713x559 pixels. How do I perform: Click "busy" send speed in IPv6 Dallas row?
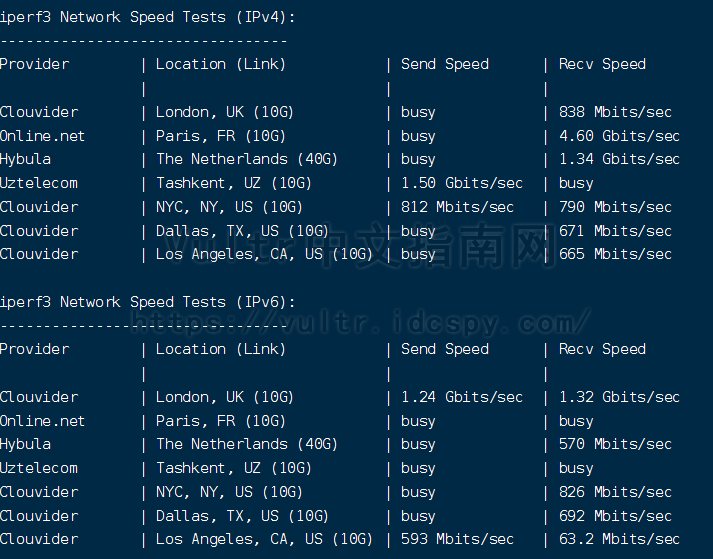click(x=418, y=517)
